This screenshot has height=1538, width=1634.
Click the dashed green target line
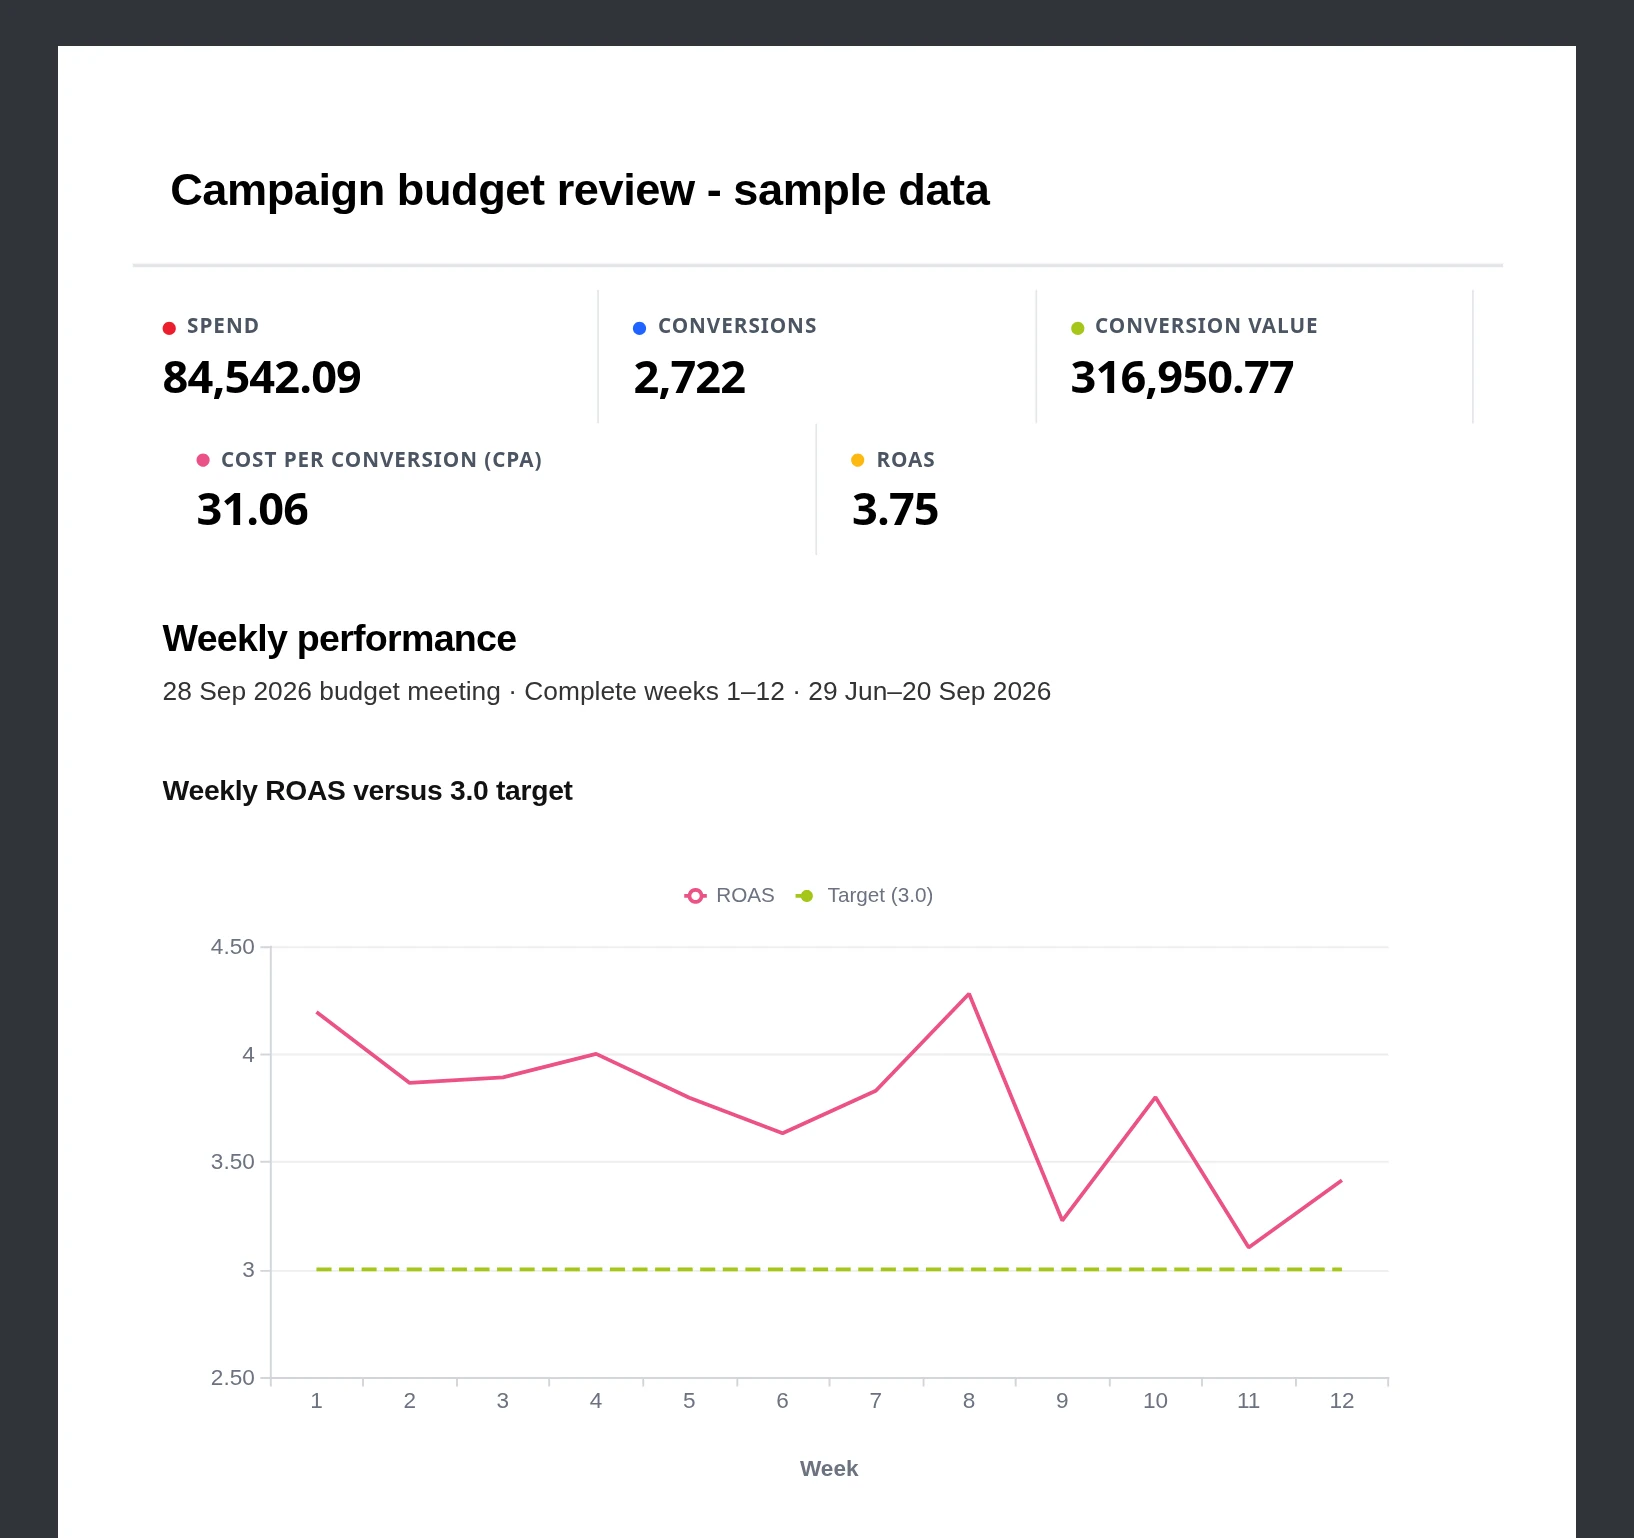[829, 1269]
